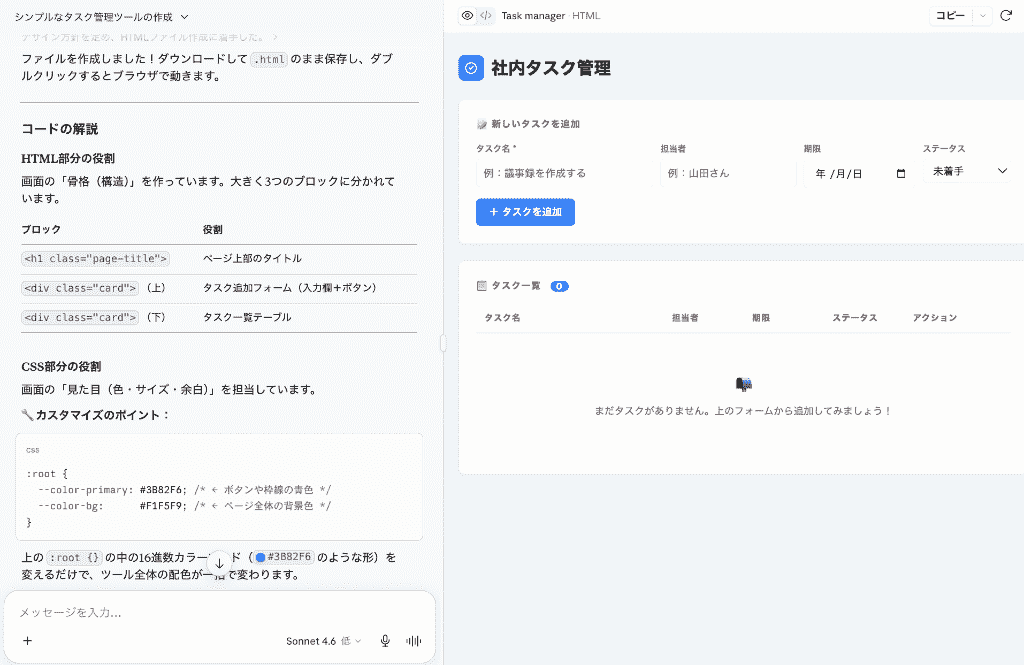1024x665 pixels.
Task: Click the plus attachment icon
Action: 27,641
